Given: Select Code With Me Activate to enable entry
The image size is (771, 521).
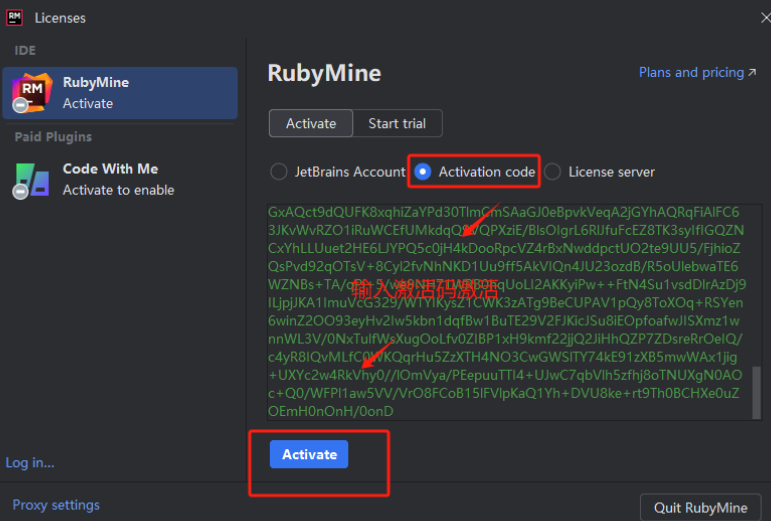Looking at the screenshot, I should tap(120, 180).
